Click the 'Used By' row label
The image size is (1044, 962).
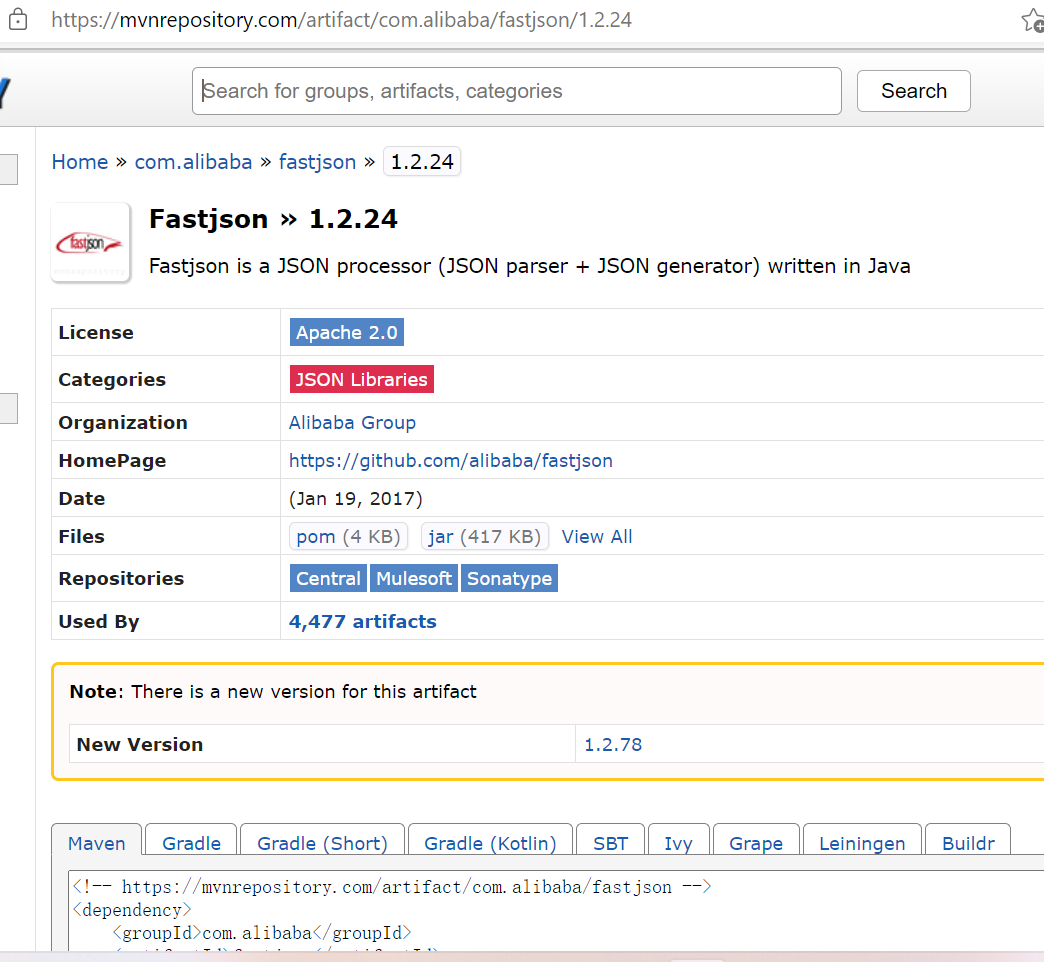tap(99, 621)
